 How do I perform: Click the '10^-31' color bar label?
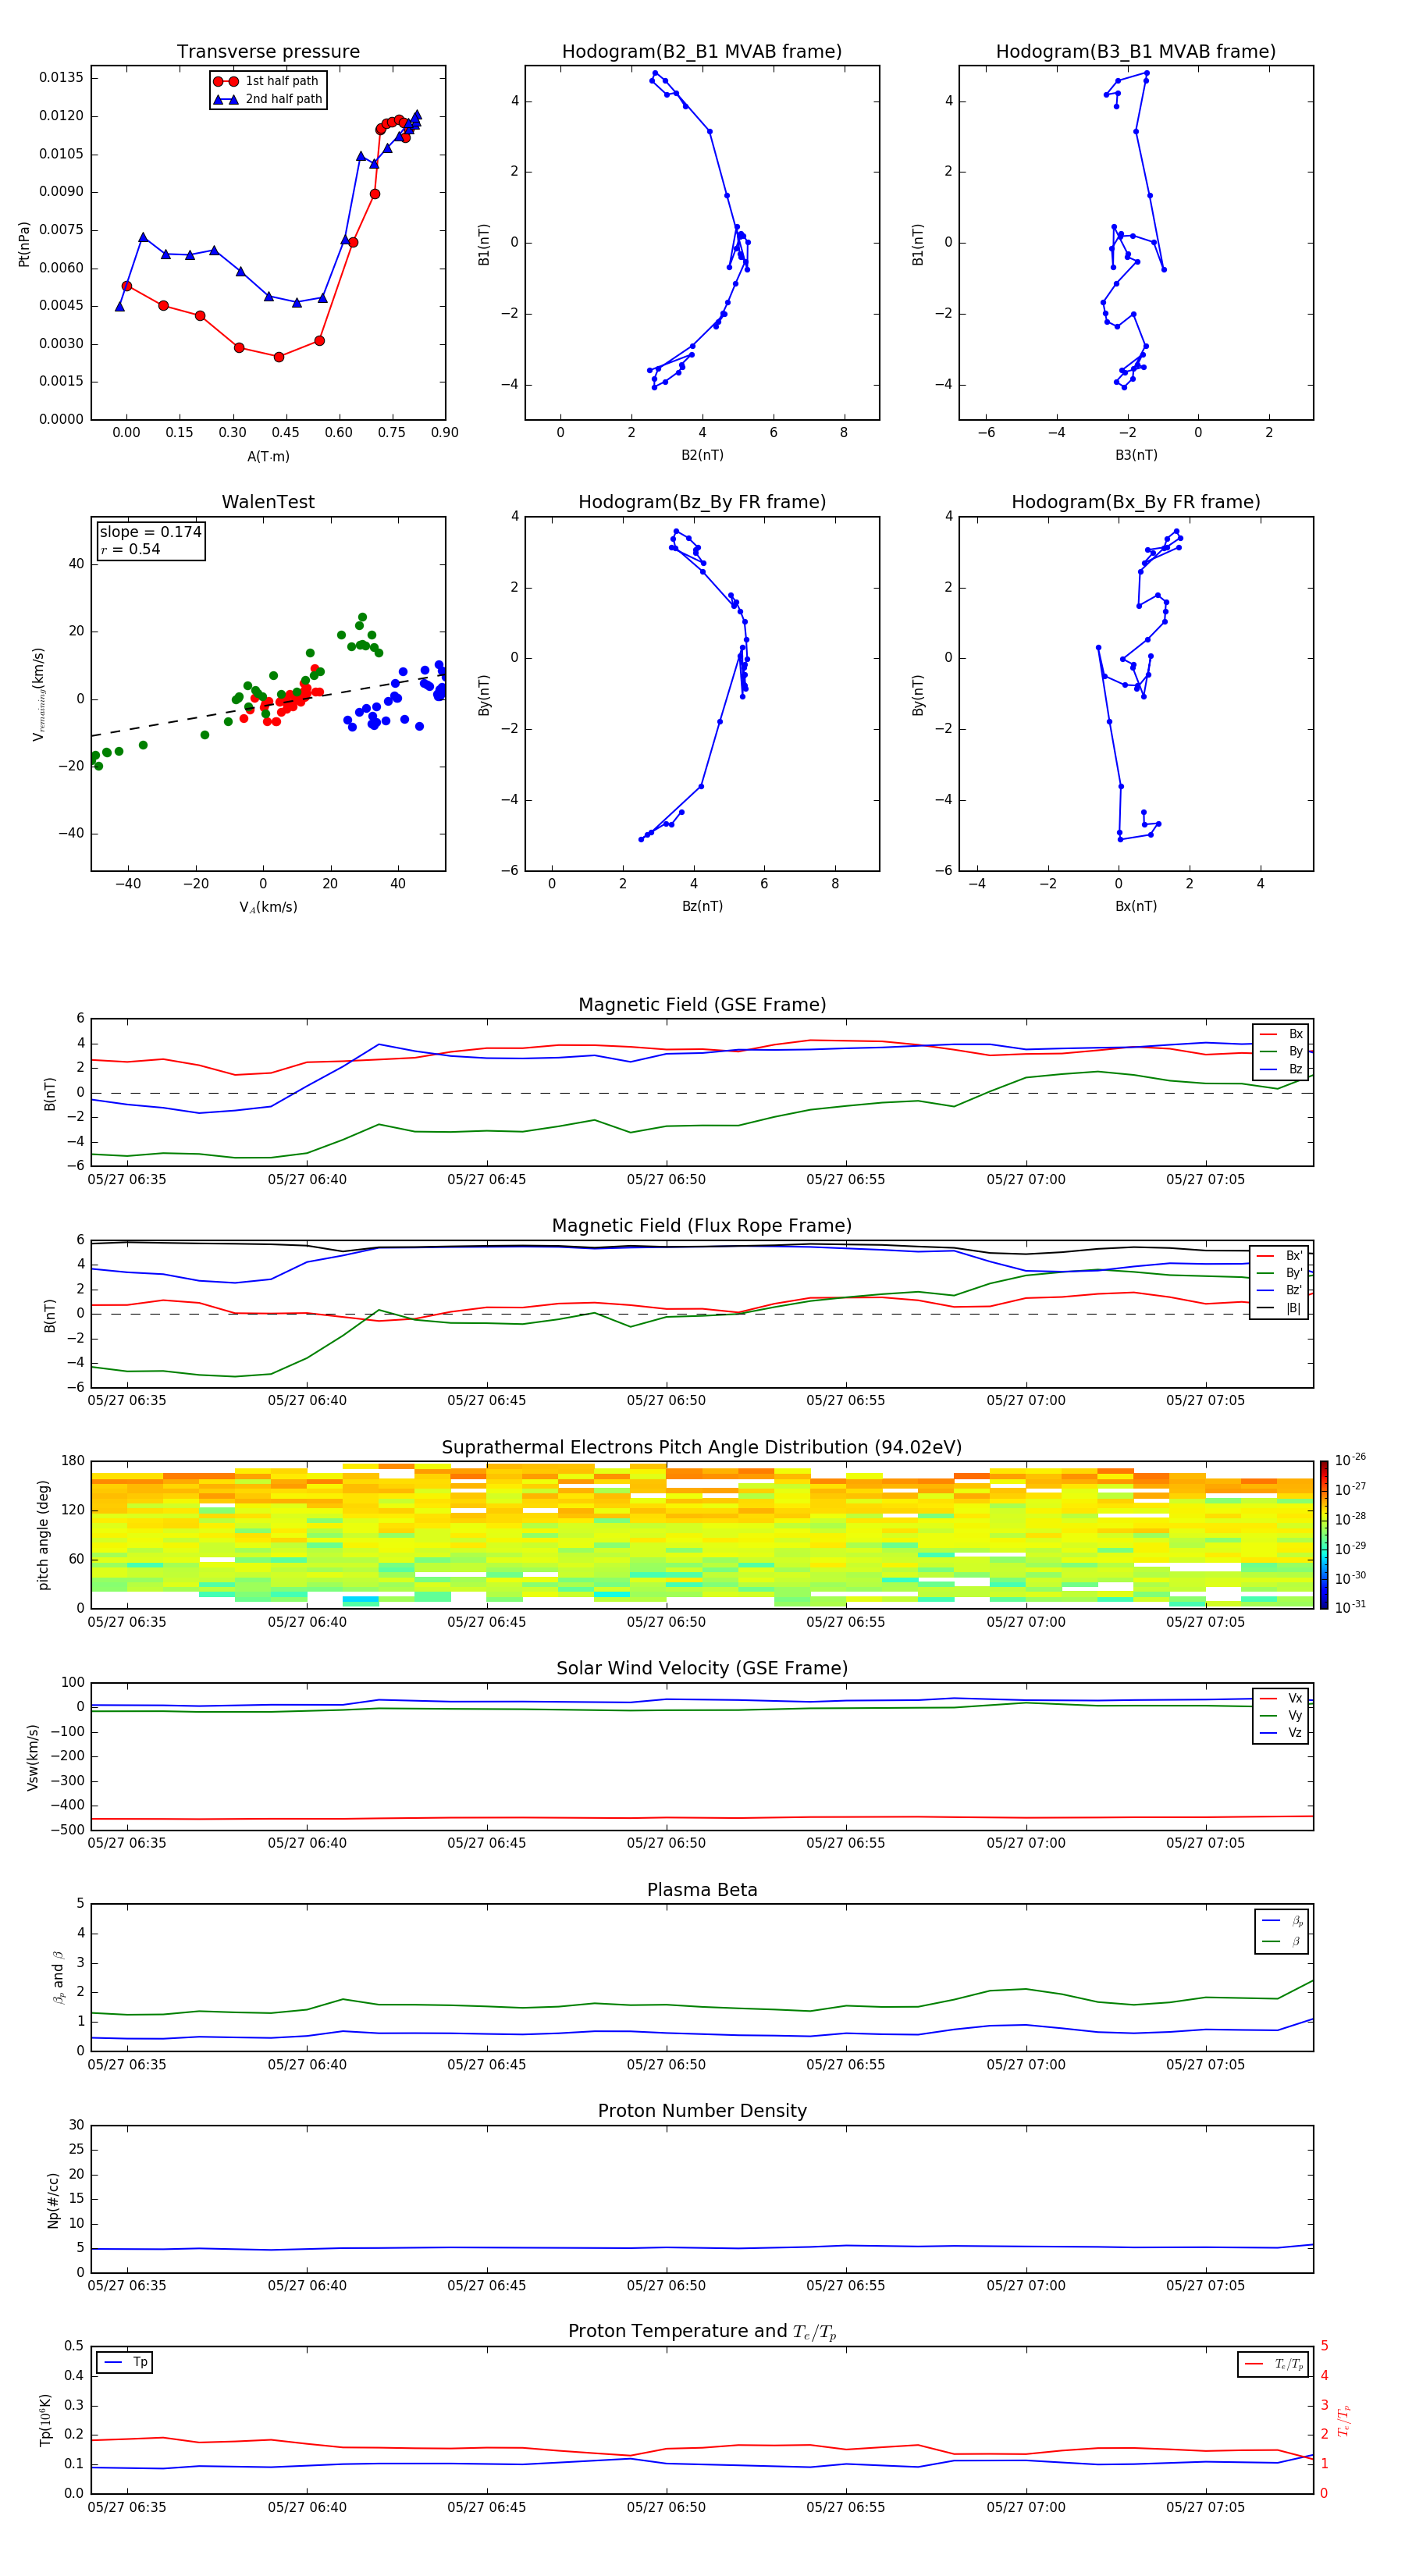pyautogui.click(x=1350, y=1607)
